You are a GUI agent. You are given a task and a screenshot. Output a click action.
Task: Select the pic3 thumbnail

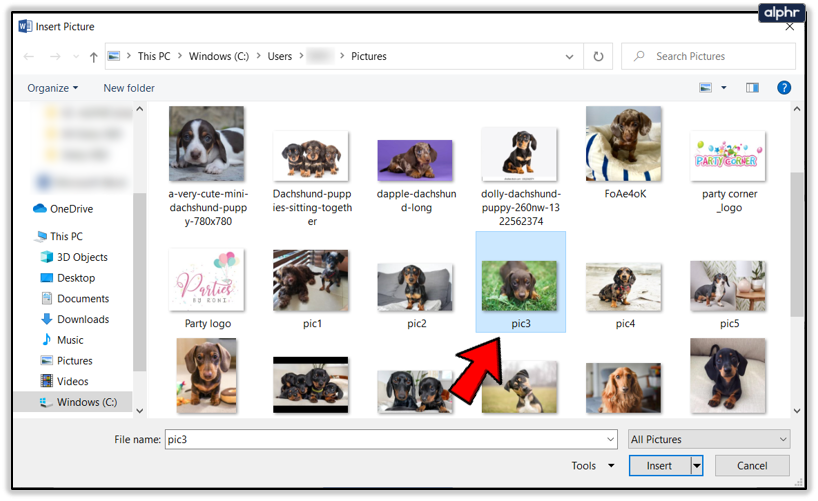(x=520, y=286)
